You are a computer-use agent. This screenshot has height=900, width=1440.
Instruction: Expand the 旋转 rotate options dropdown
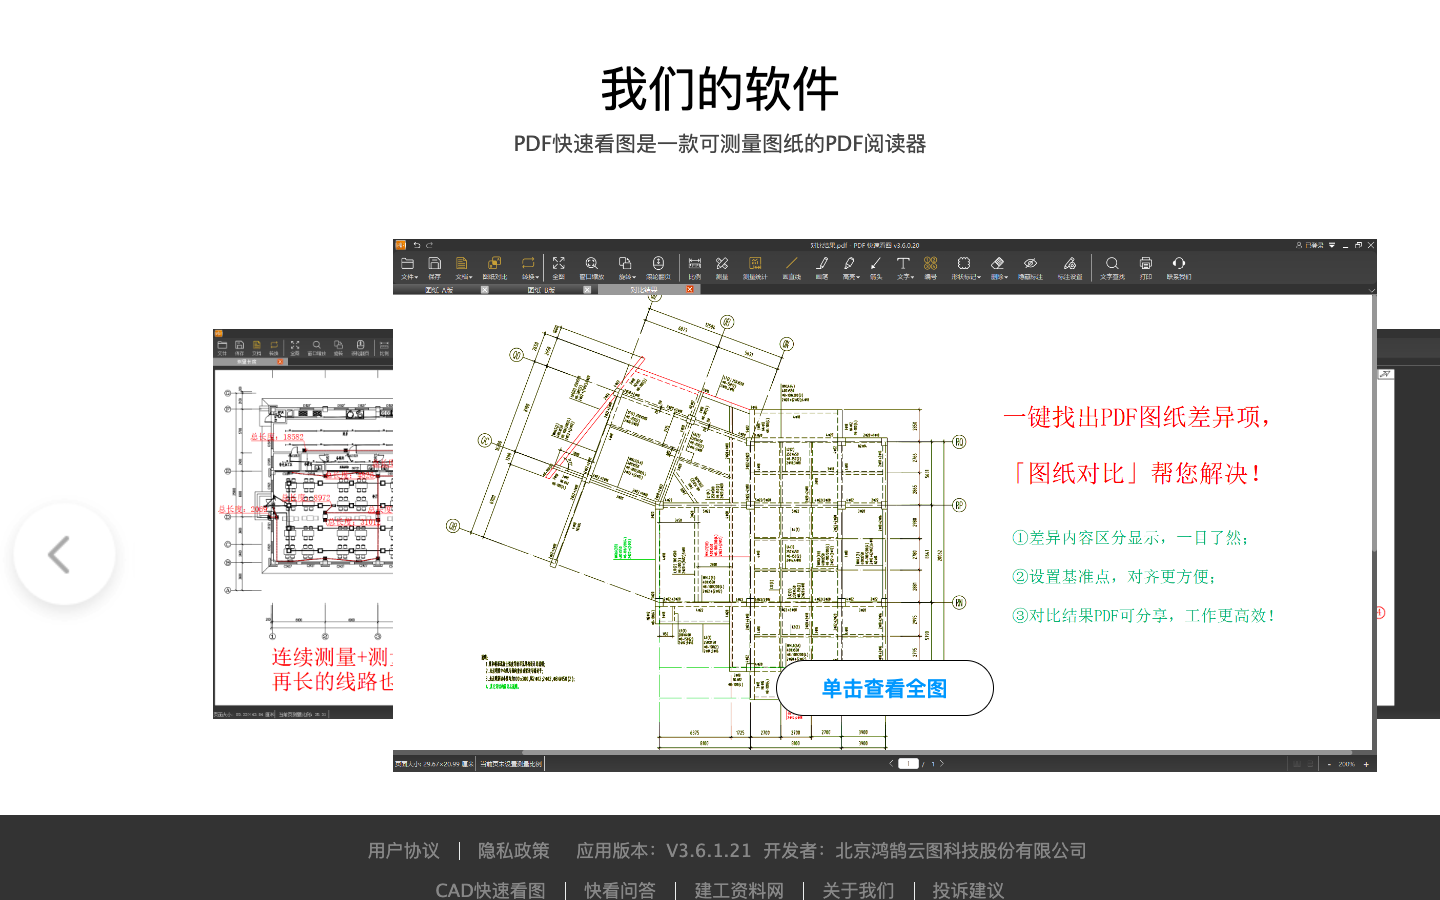626,265
